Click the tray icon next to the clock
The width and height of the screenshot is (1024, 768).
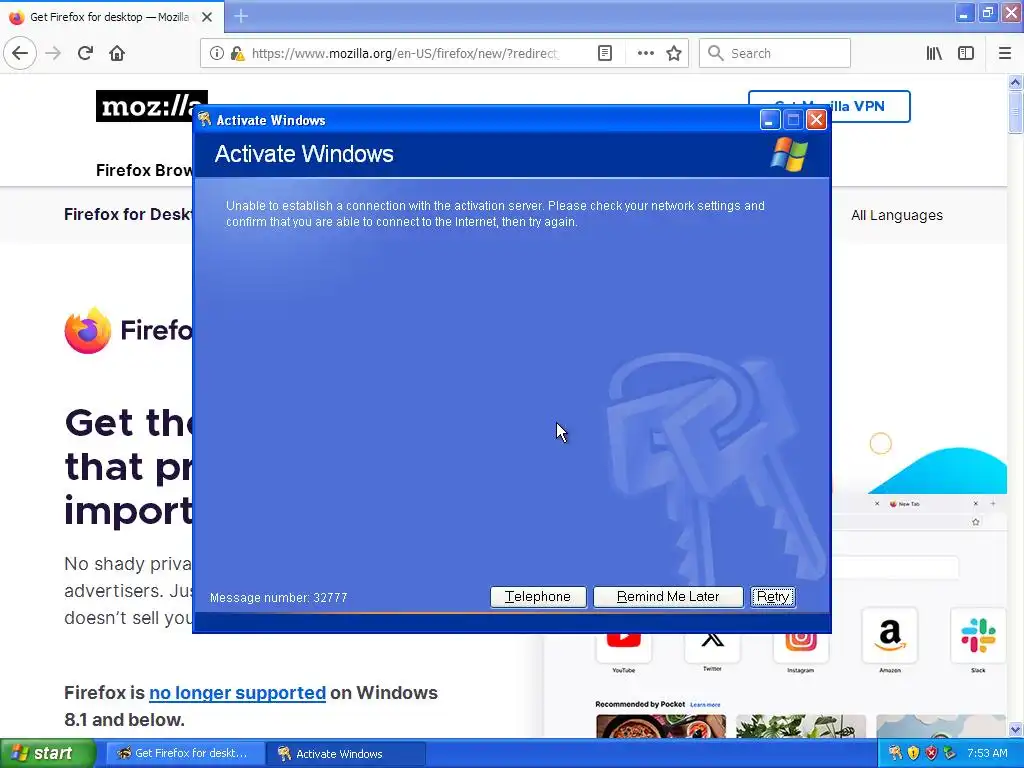pyautogui.click(x=949, y=753)
